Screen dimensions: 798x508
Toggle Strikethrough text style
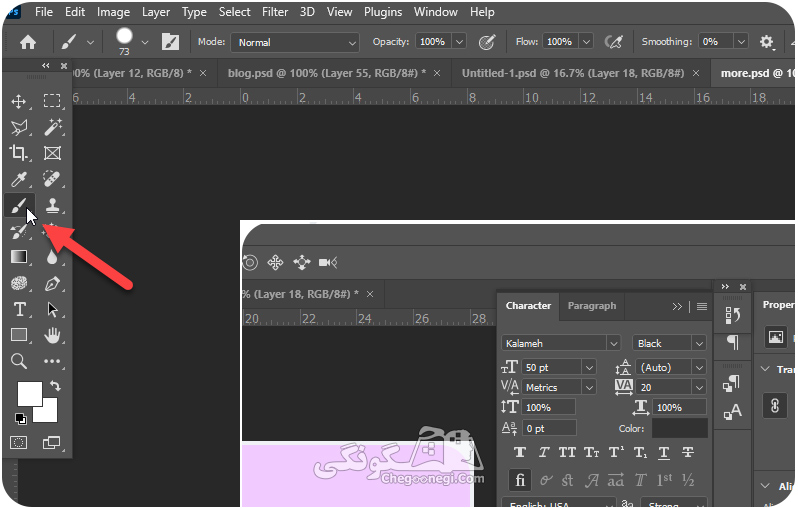click(x=688, y=452)
